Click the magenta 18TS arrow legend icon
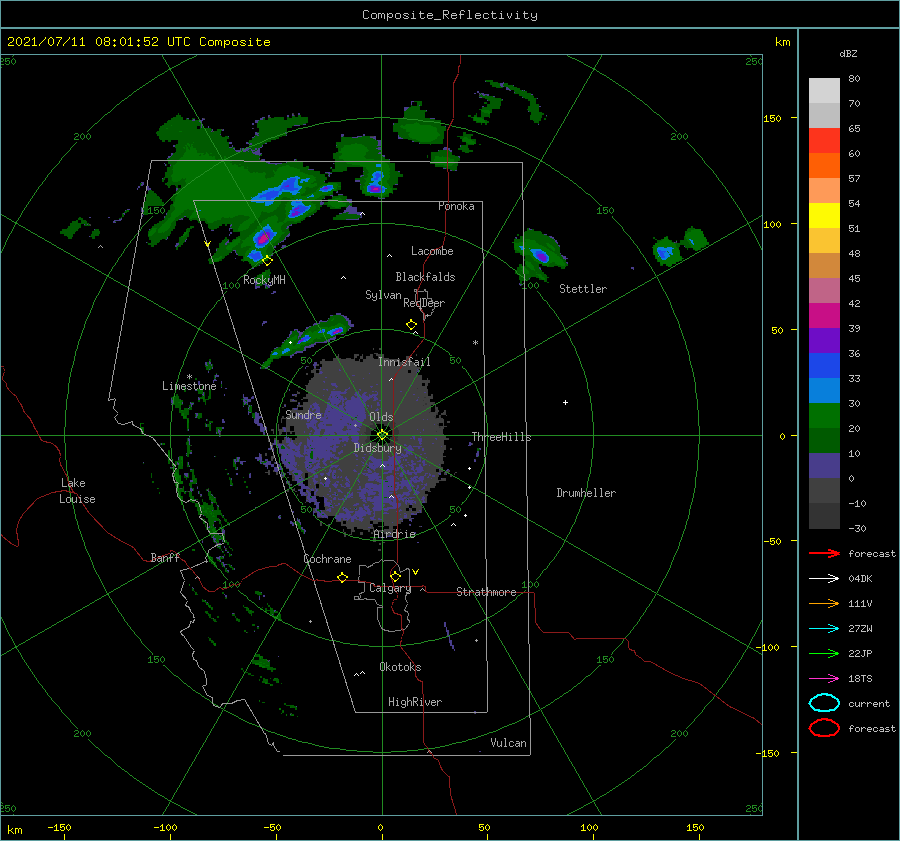 824,679
